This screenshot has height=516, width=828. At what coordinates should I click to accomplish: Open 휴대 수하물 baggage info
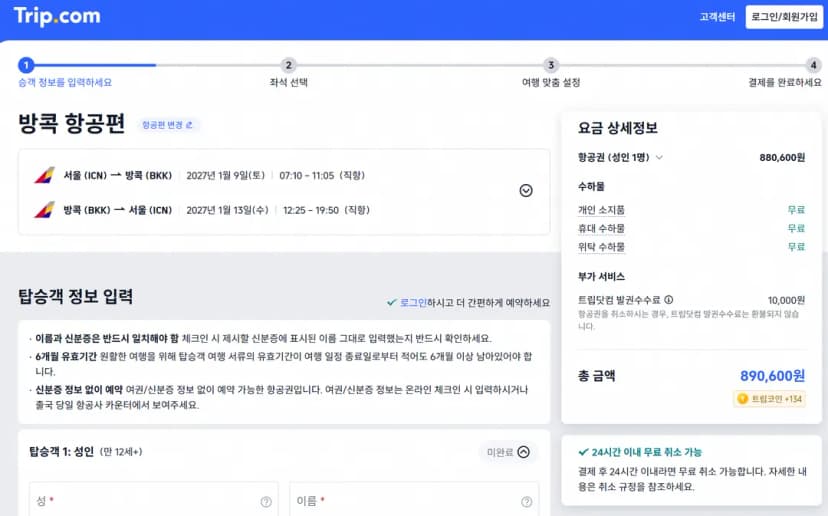tap(601, 229)
